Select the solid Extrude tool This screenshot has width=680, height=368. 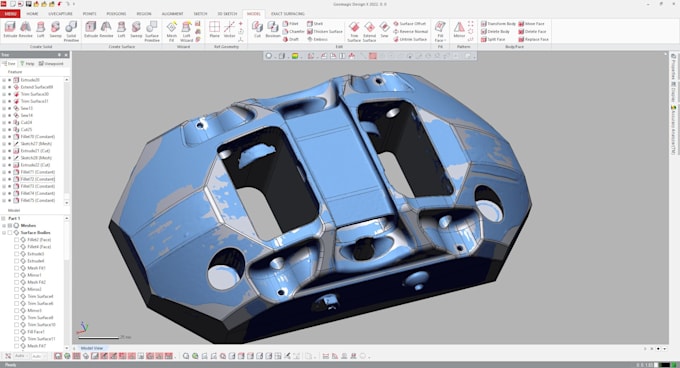[x=10, y=30]
